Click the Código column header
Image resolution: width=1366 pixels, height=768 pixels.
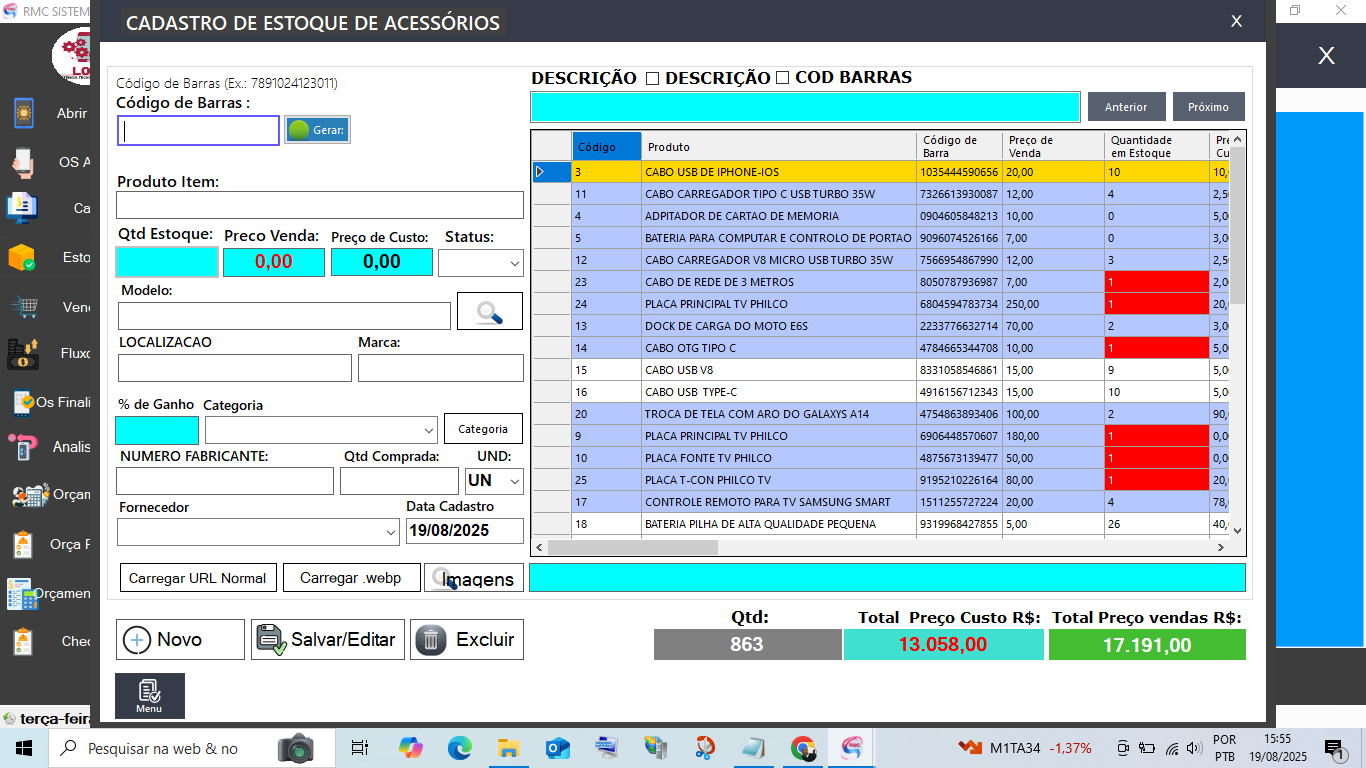[607, 147]
